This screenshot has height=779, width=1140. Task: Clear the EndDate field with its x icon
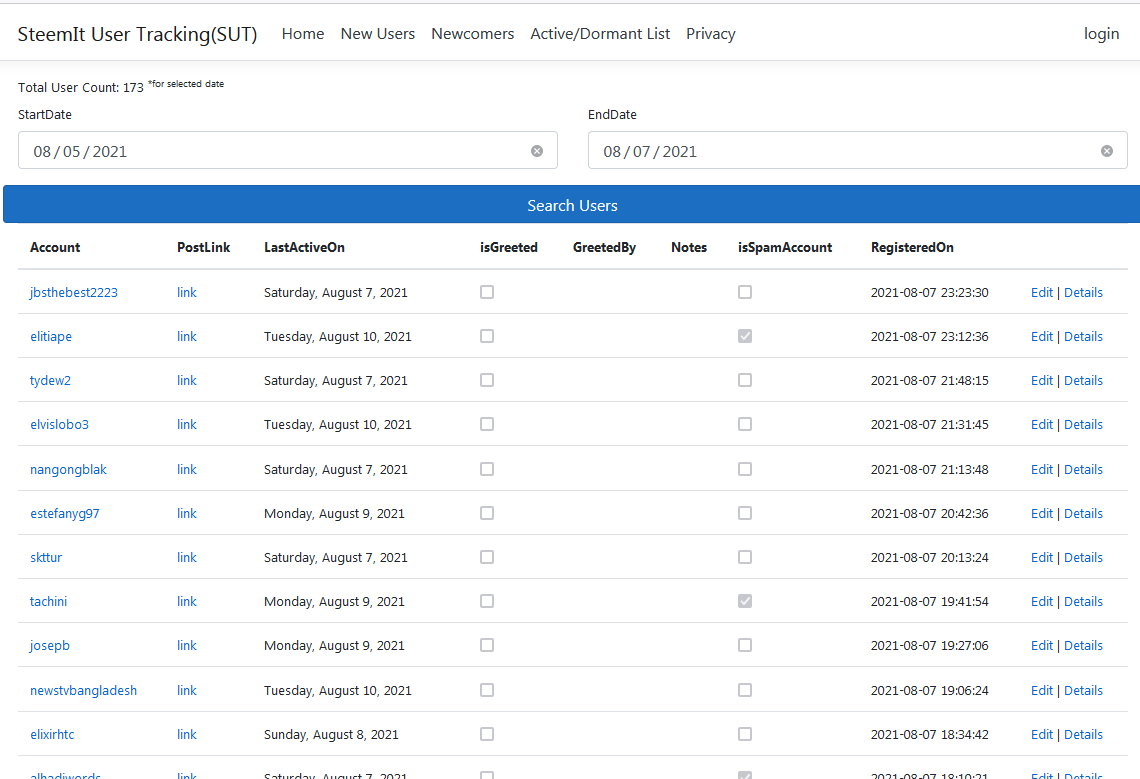[1107, 151]
